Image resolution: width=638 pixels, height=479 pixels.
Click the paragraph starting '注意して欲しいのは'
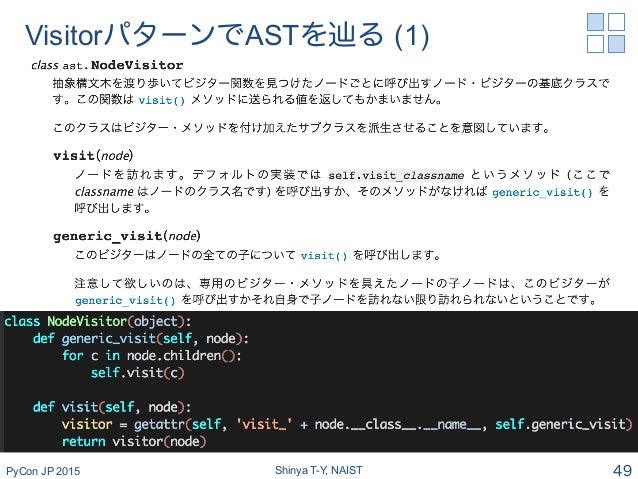coord(342,291)
